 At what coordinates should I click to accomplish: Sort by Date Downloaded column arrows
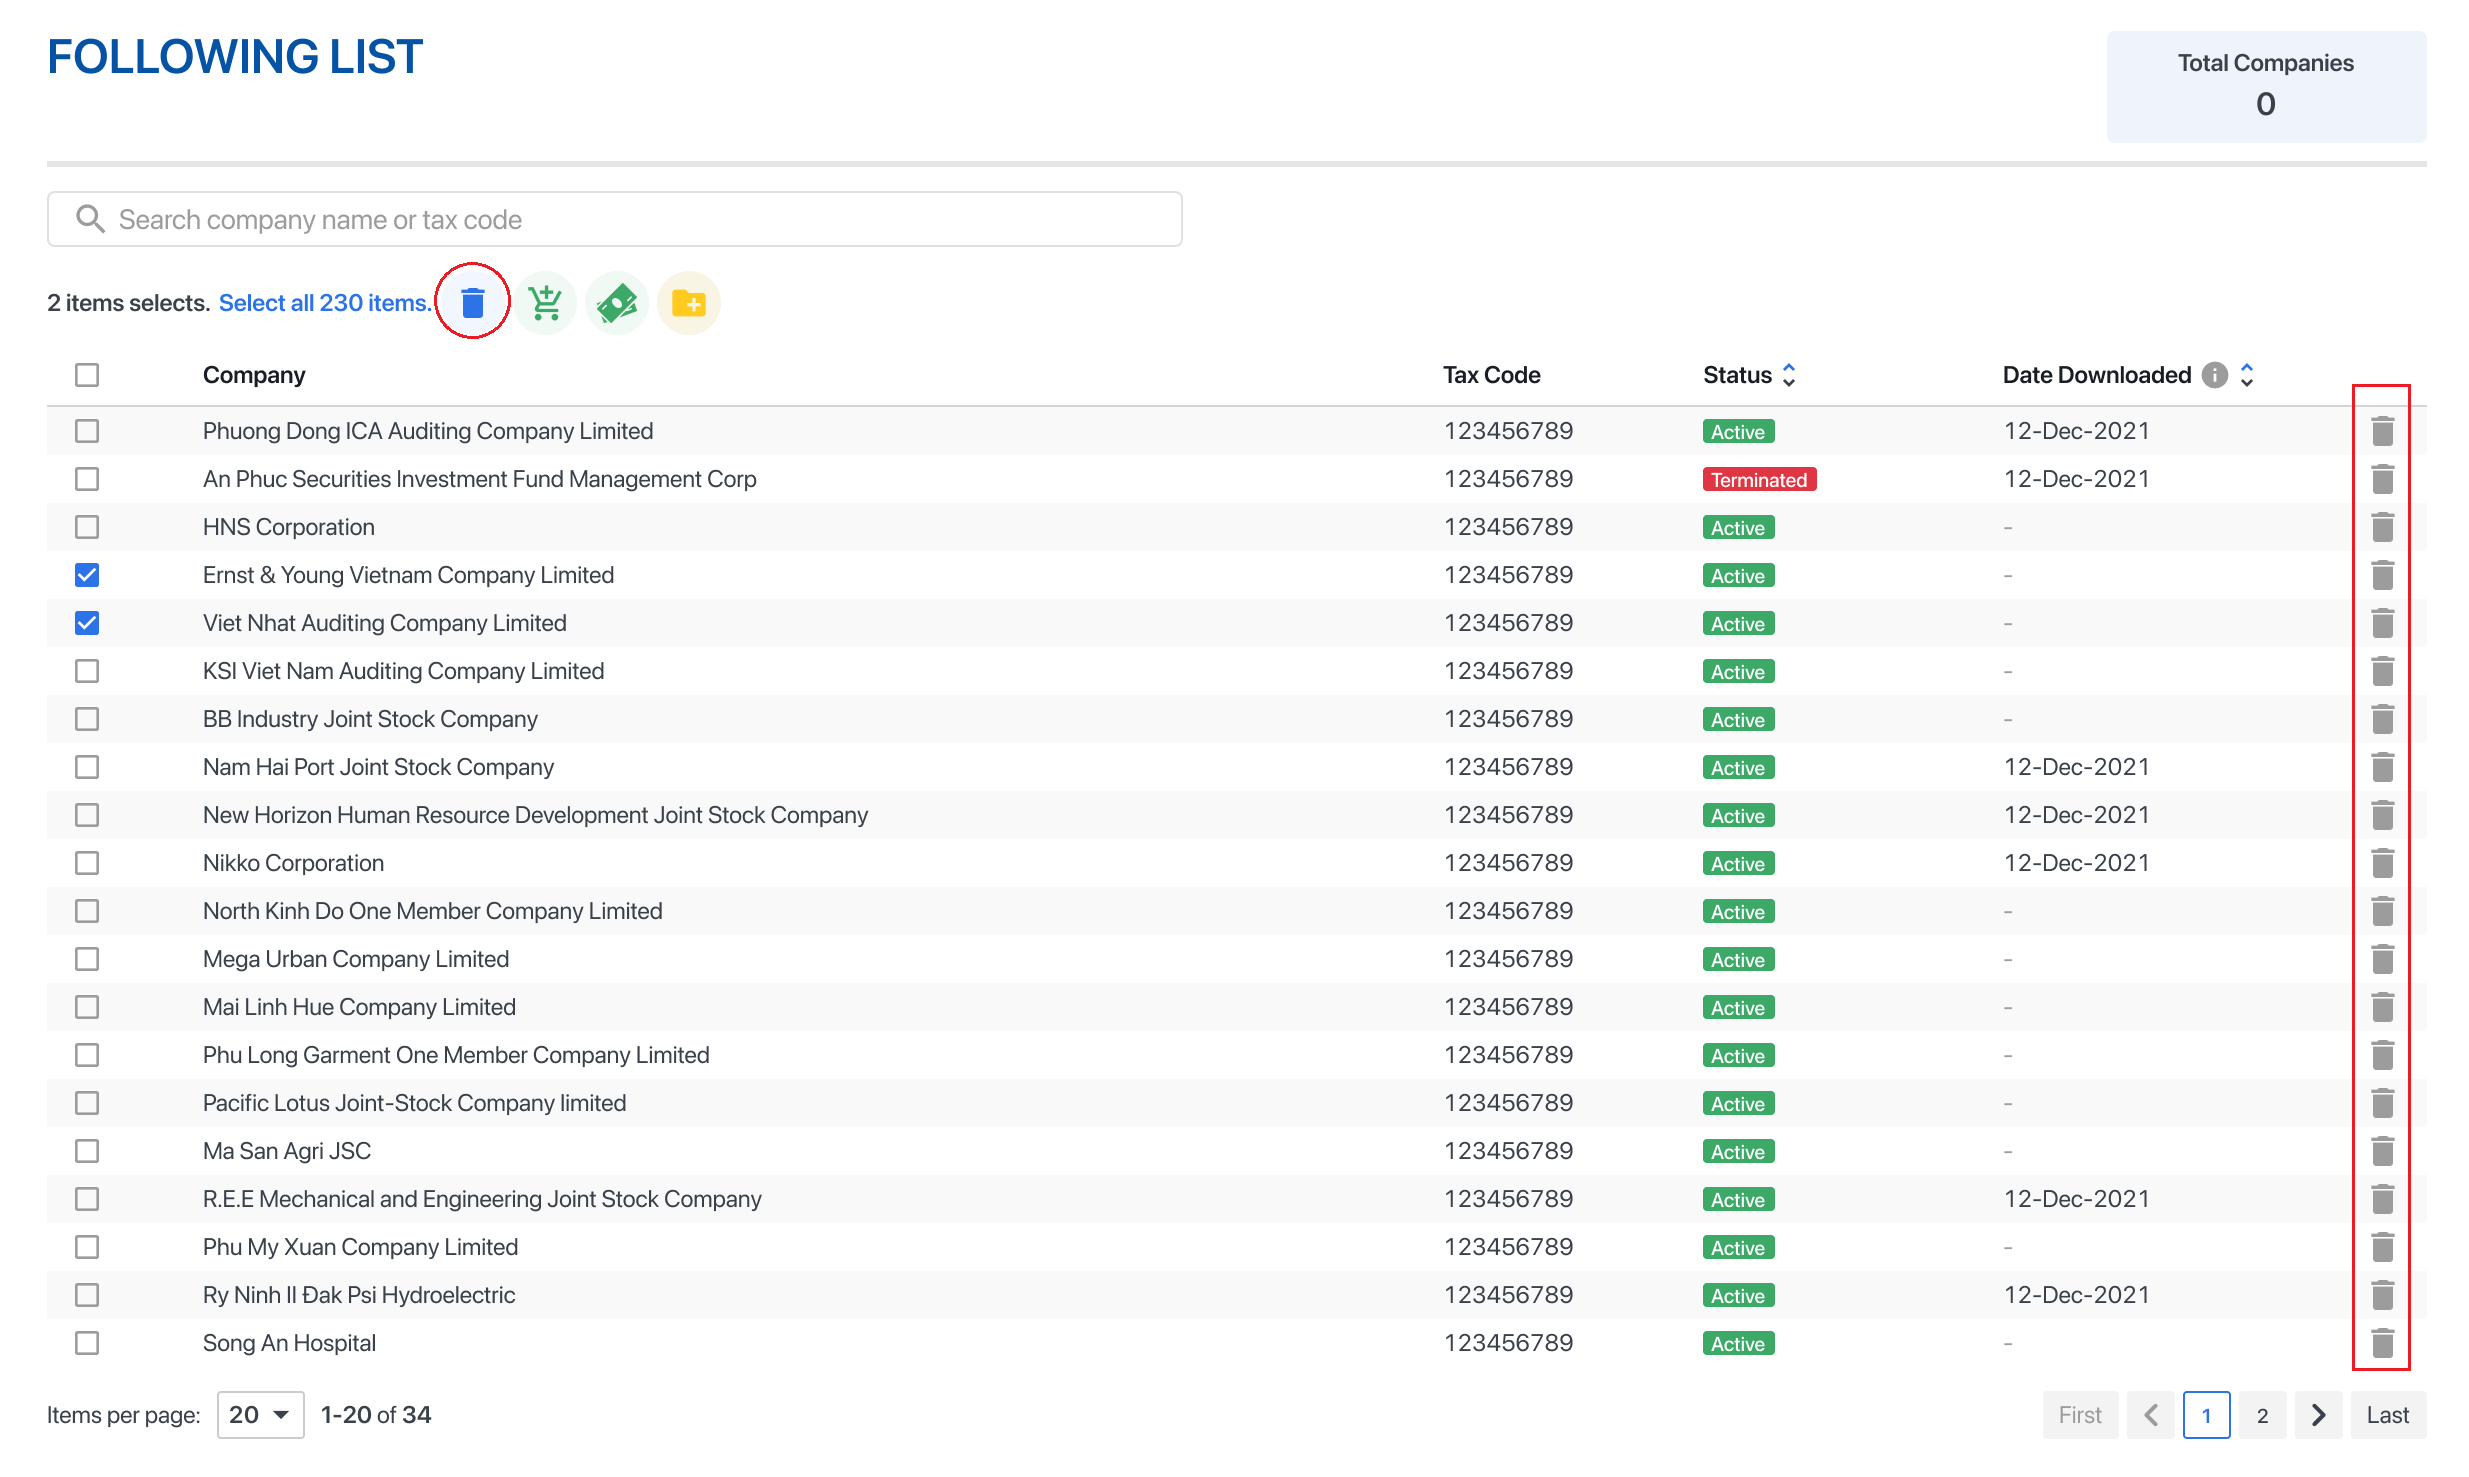(2247, 375)
